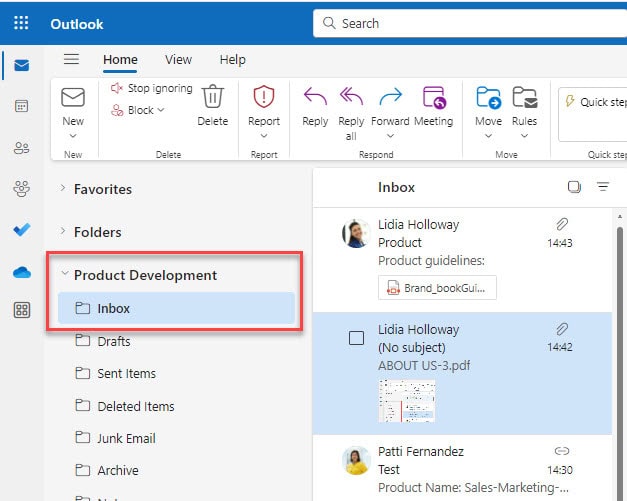
Task: Open the Deleted Items folder
Action: (x=176, y=406)
